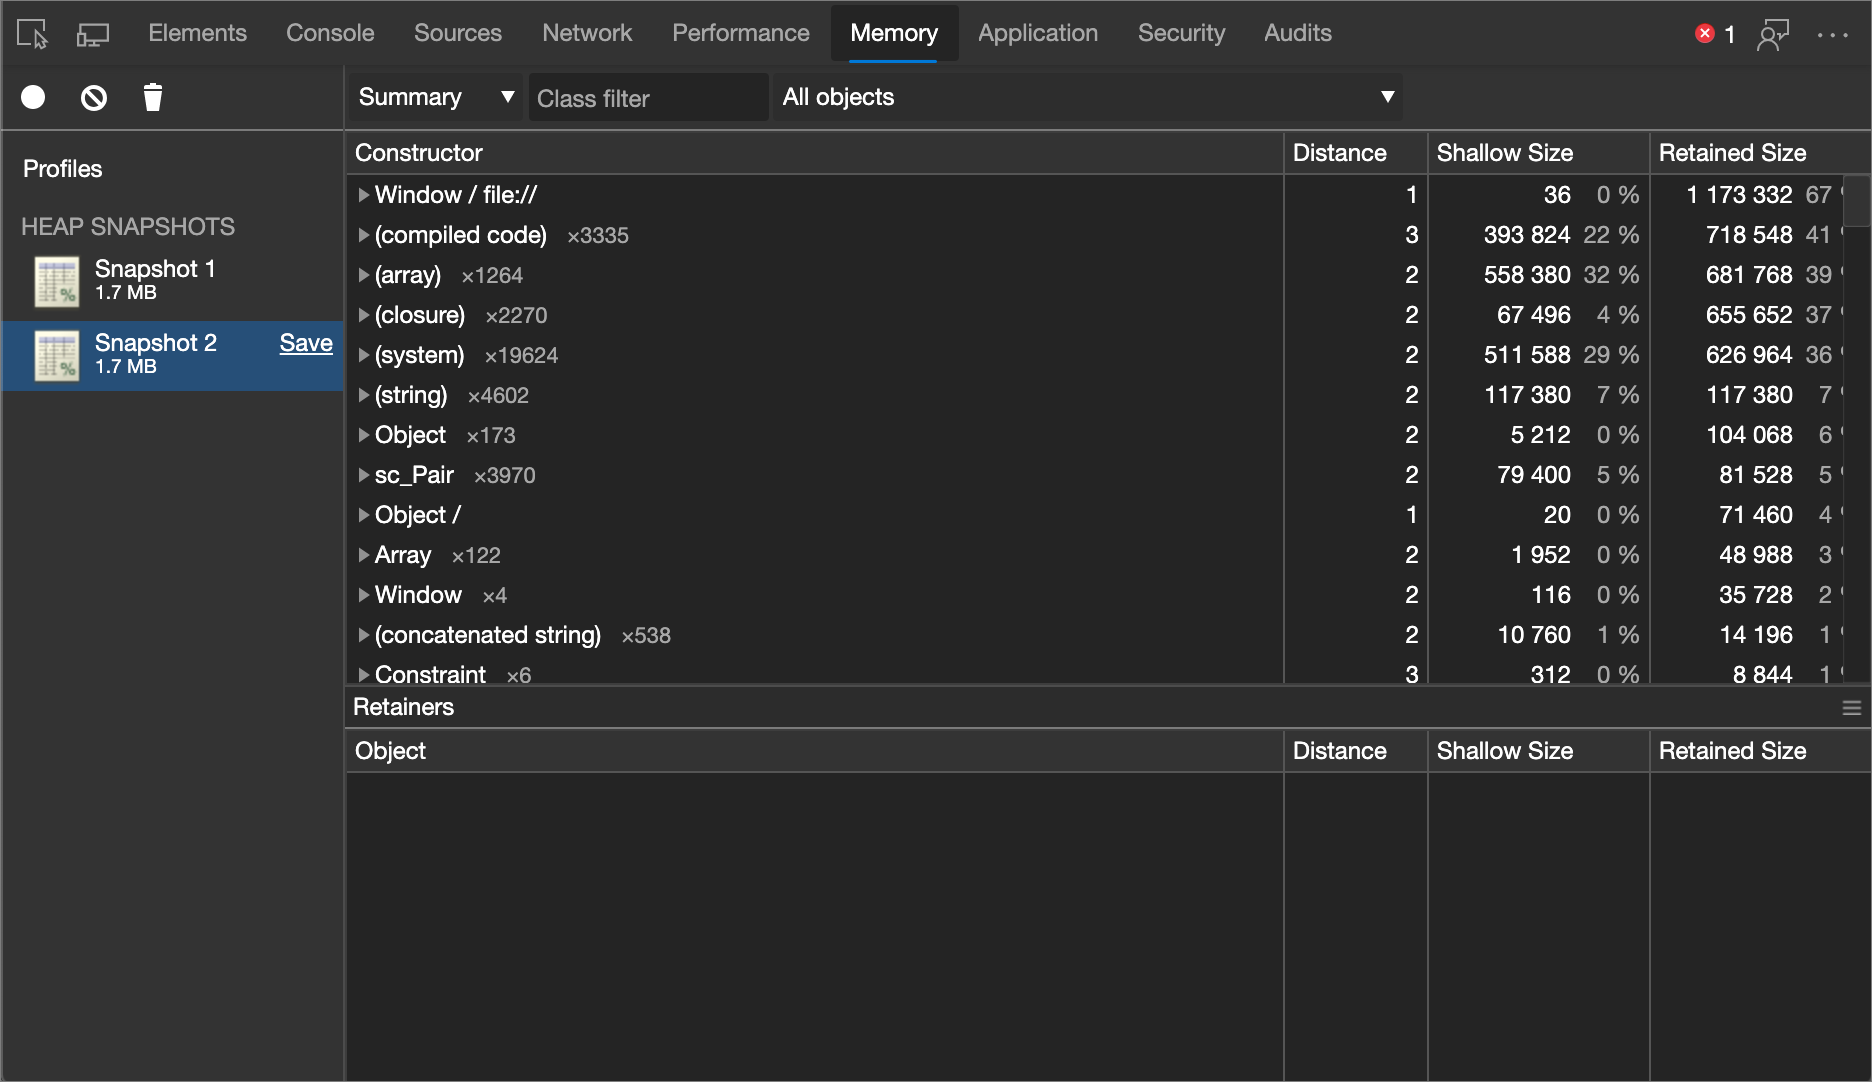The image size is (1872, 1082).
Task: Click the Retainers Shallow Size header
Action: (x=1538, y=751)
